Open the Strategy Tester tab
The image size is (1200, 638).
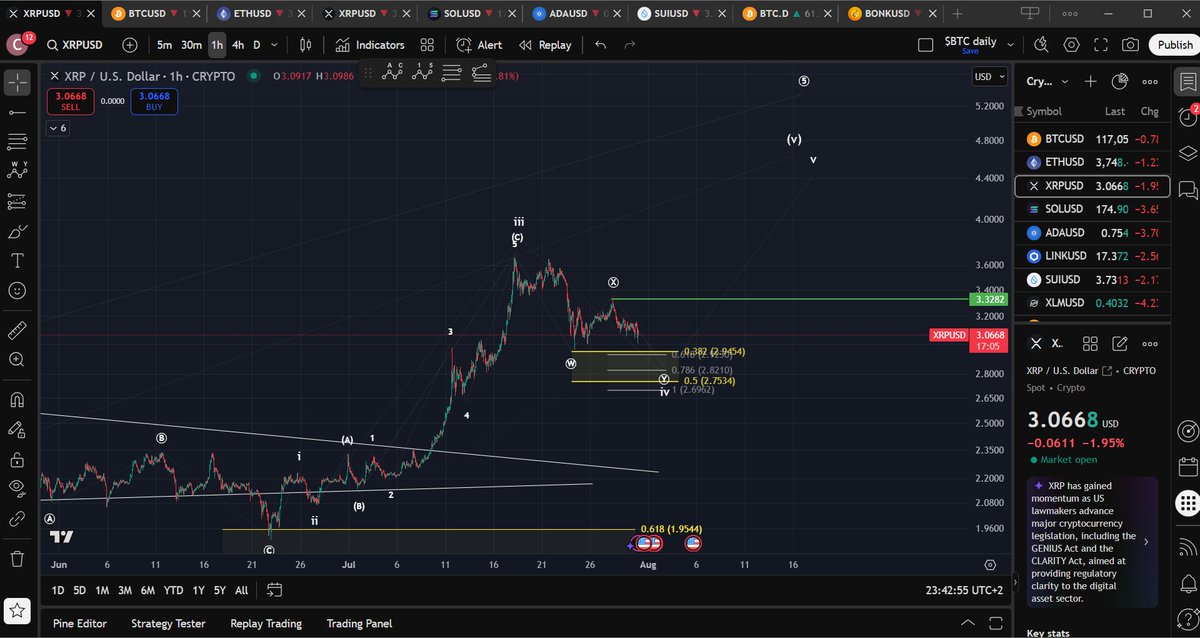click(168, 623)
